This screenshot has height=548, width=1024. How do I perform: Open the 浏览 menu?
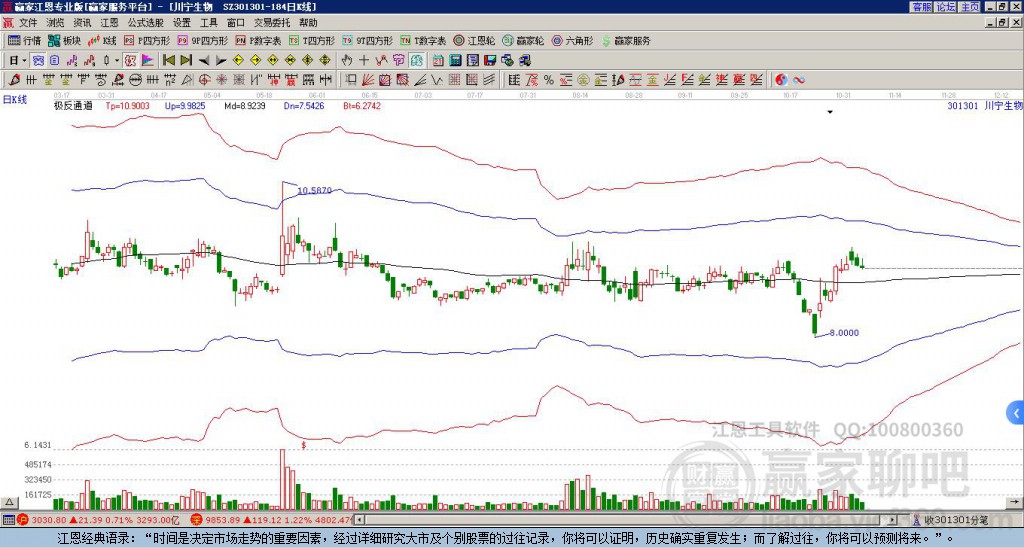(55, 23)
